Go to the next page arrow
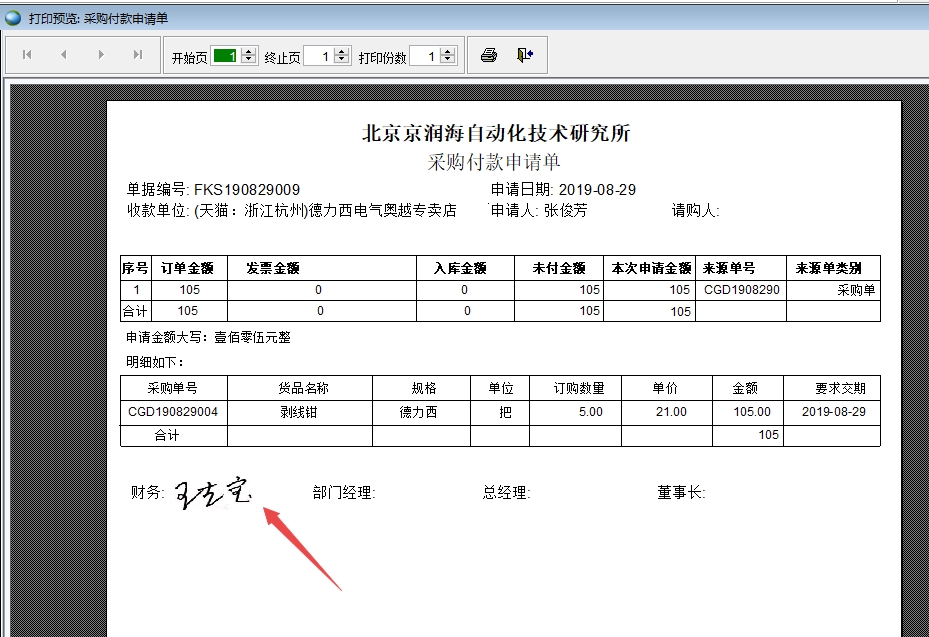This screenshot has height=637, width=929. pyautogui.click(x=101, y=55)
